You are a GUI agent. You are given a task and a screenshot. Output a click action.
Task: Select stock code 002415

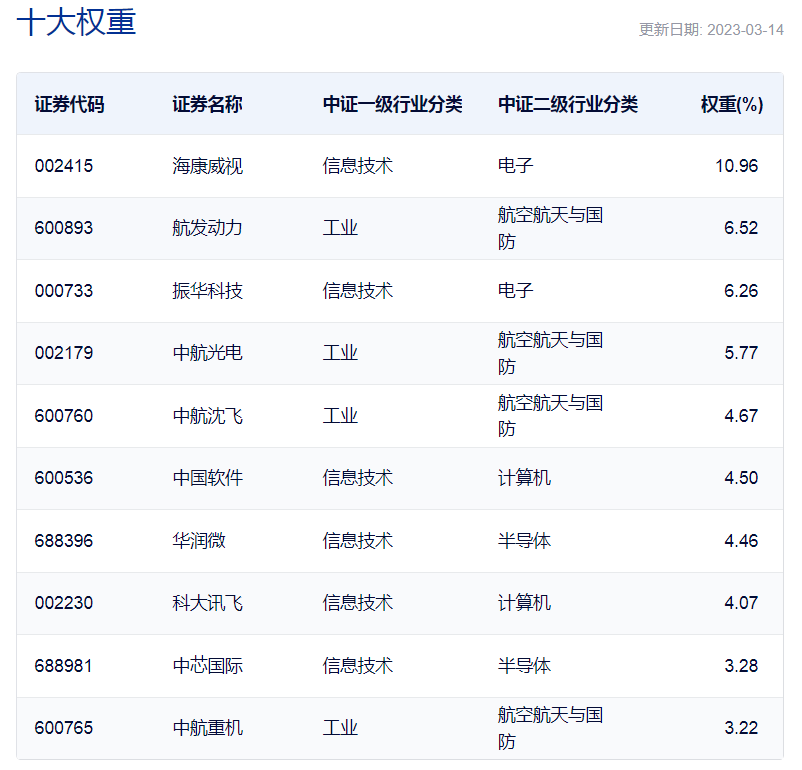point(64,166)
